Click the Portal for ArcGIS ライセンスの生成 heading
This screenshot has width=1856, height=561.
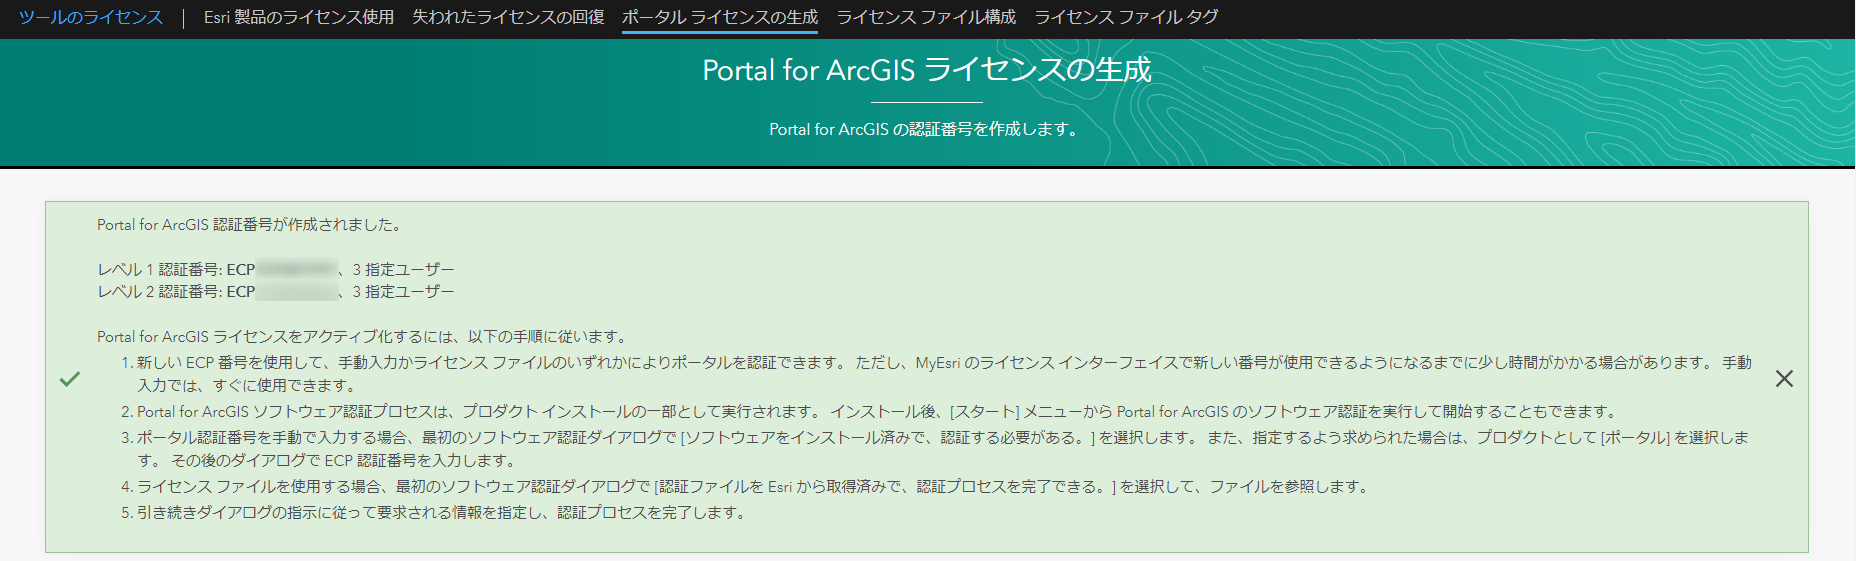coord(926,70)
